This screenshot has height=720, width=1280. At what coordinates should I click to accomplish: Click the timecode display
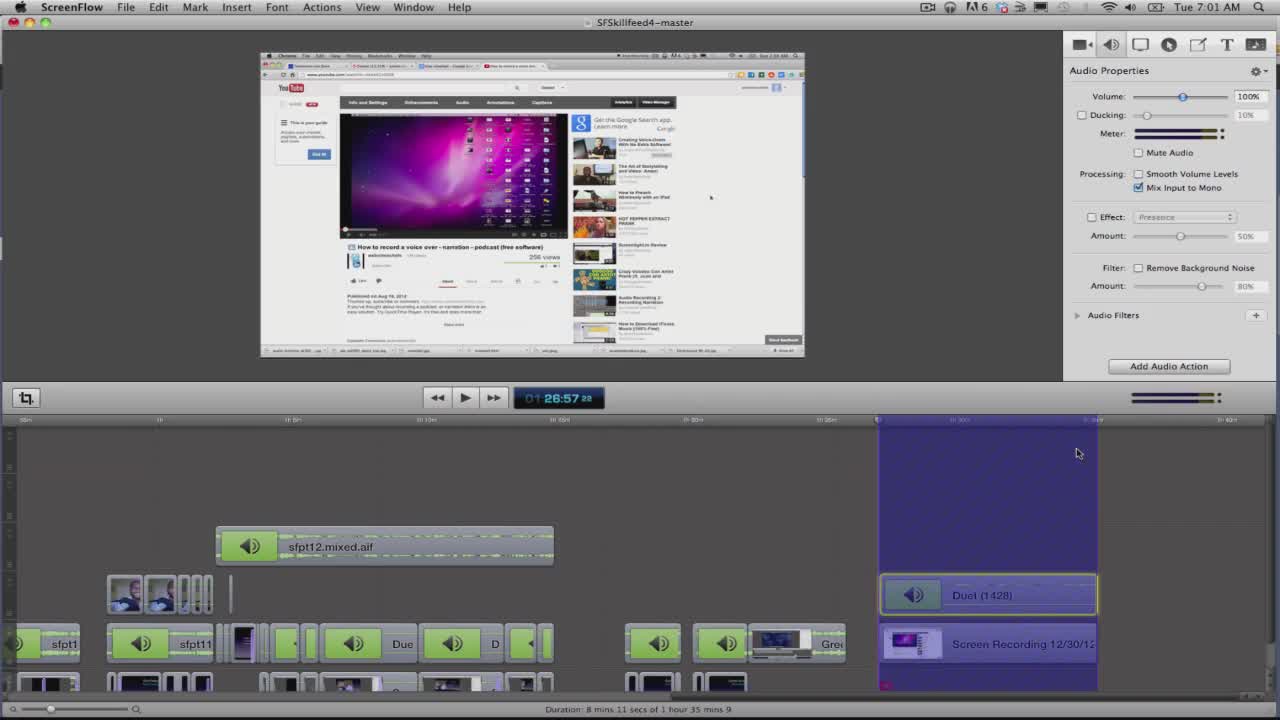pos(559,398)
